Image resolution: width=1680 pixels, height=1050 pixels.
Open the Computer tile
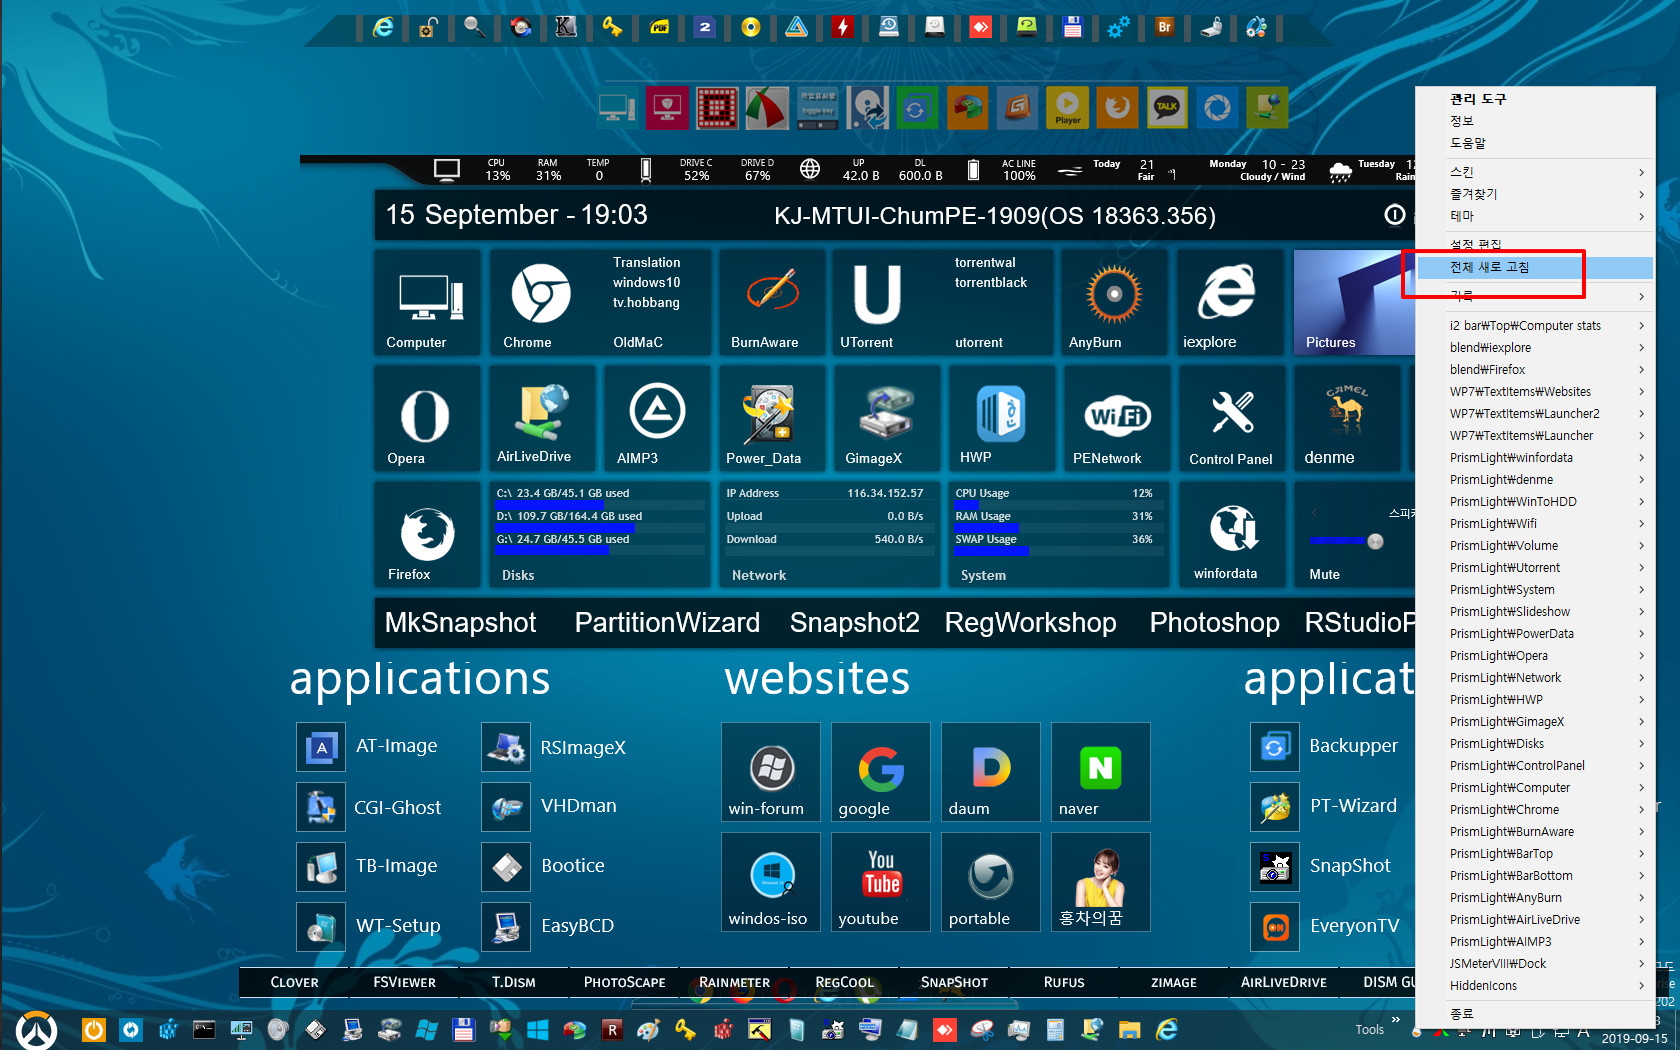(x=427, y=302)
